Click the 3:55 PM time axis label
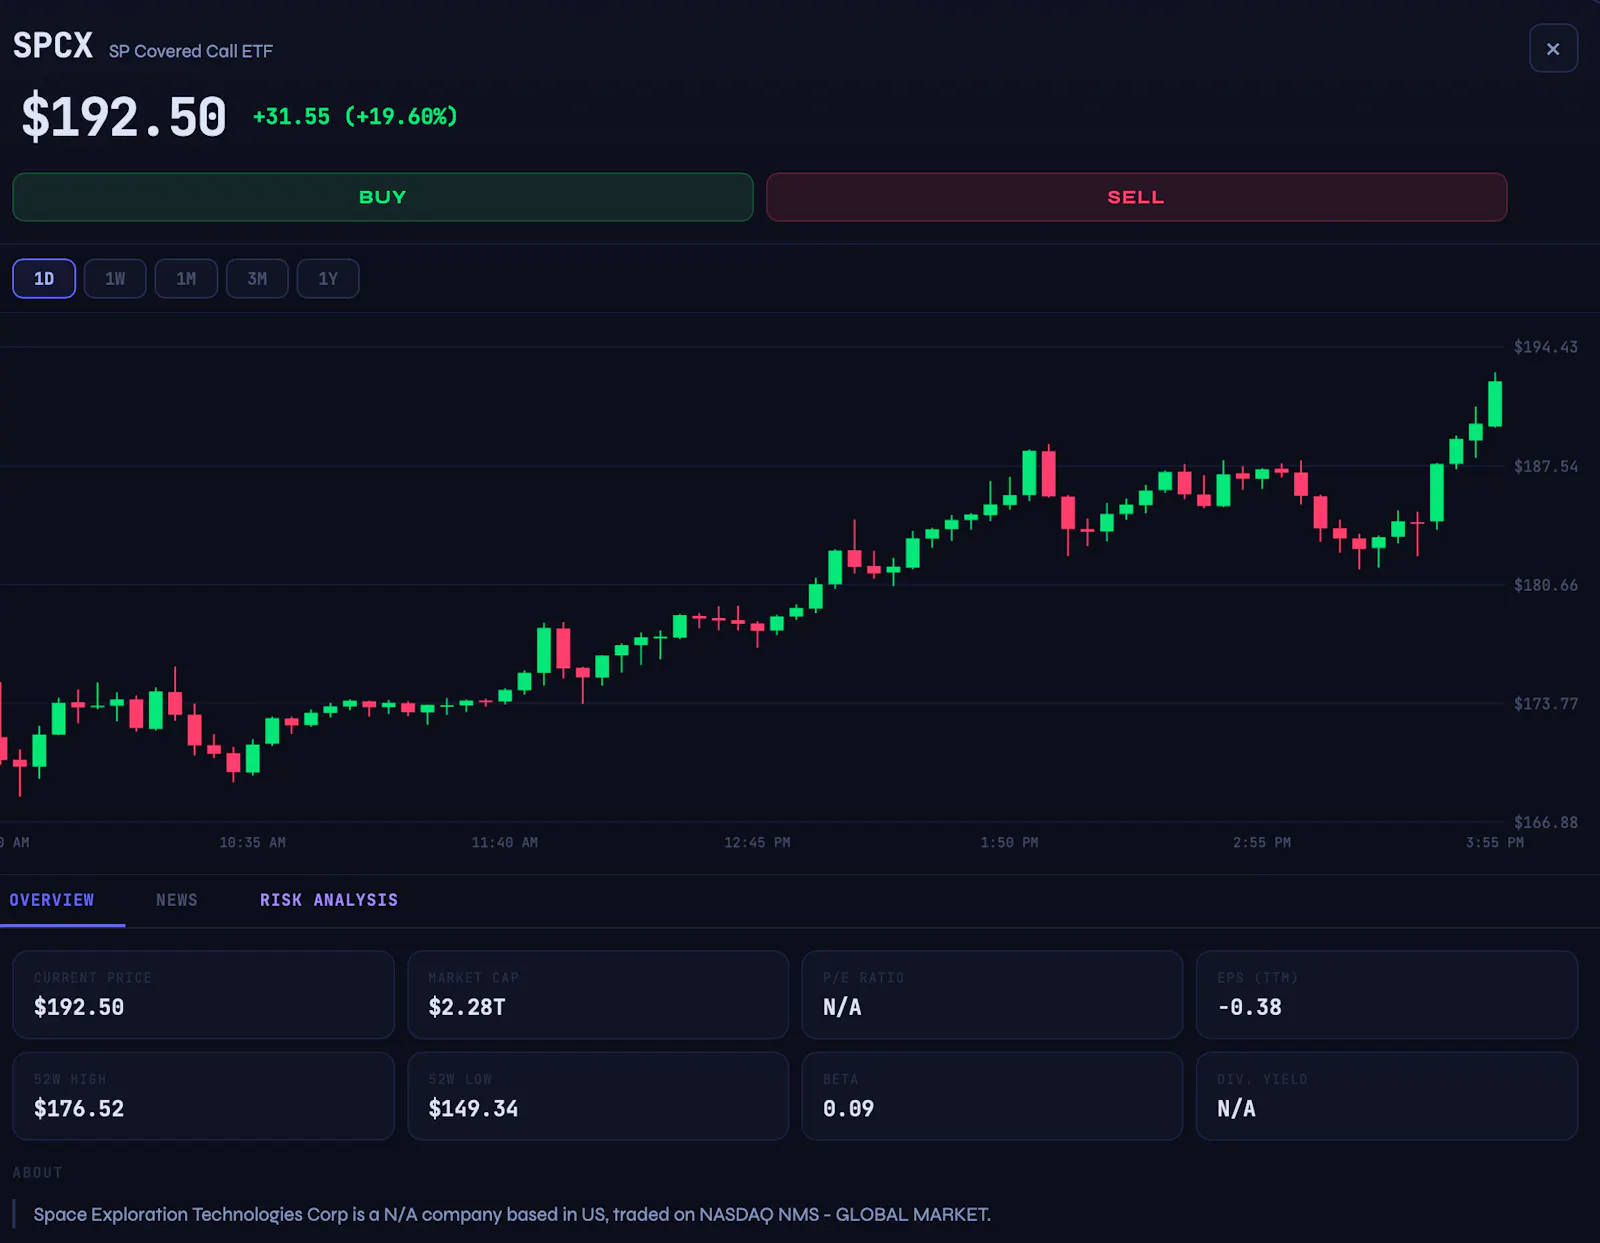Image resolution: width=1600 pixels, height=1243 pixels. [1495, 843]
